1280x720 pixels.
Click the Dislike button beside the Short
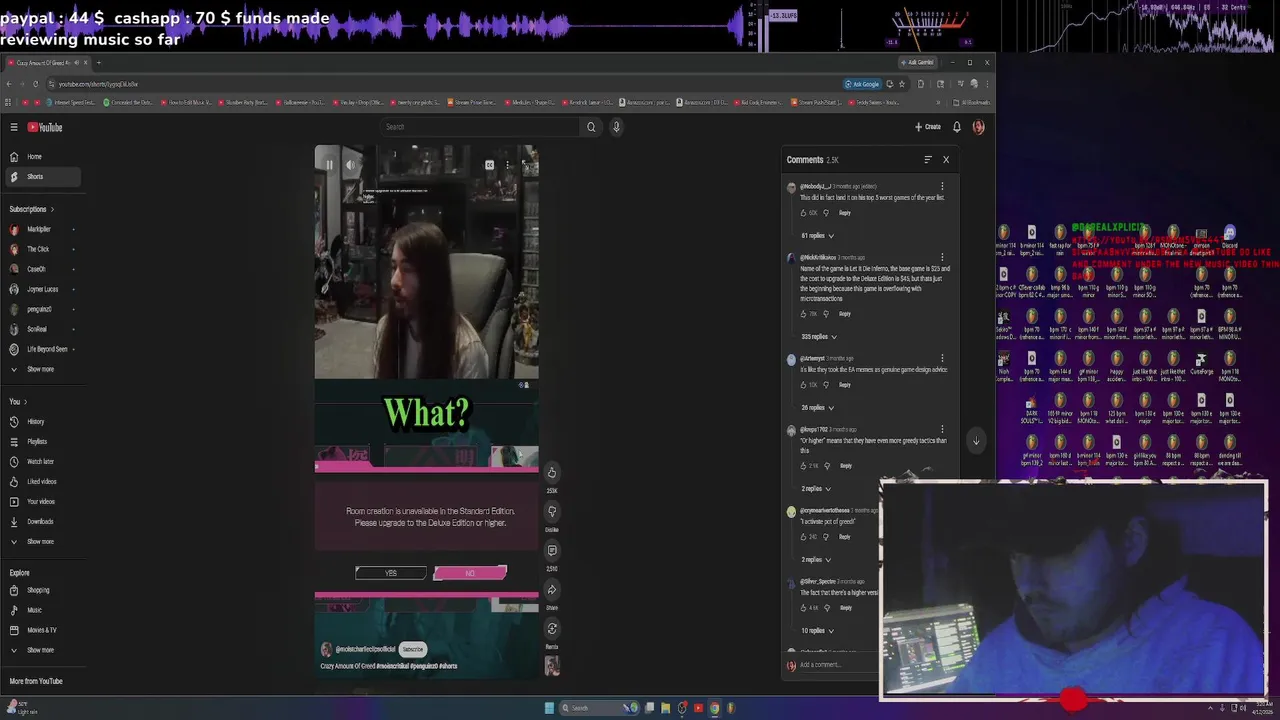click(x=551, y=511)
